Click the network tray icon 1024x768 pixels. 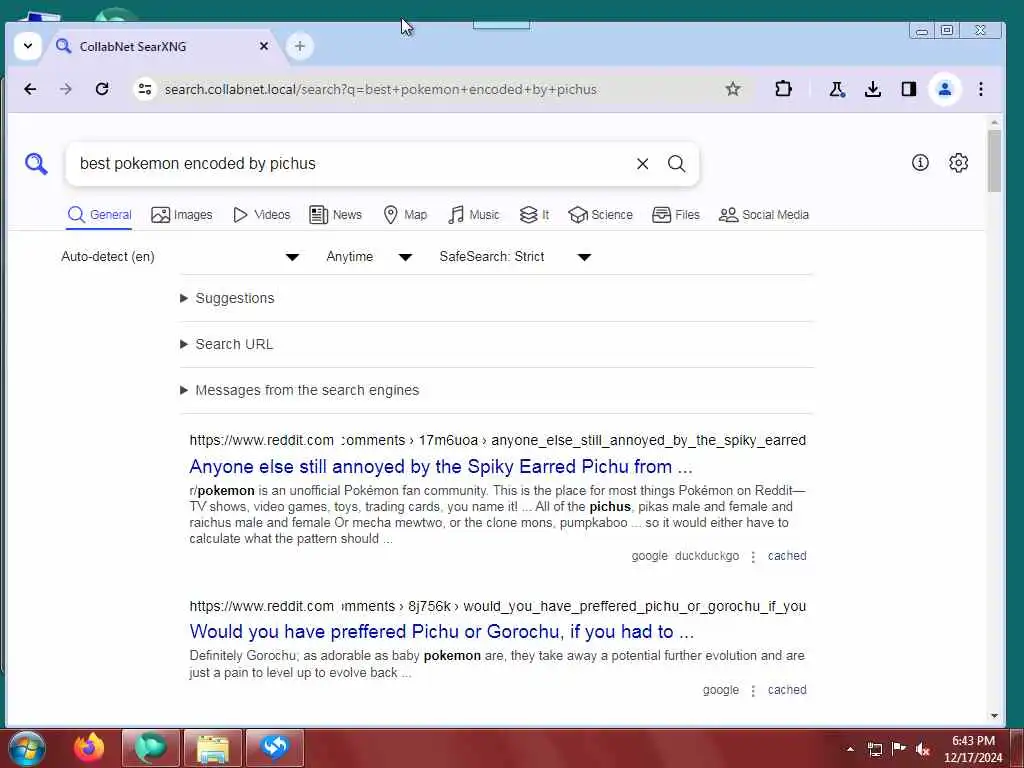[875, 749]
